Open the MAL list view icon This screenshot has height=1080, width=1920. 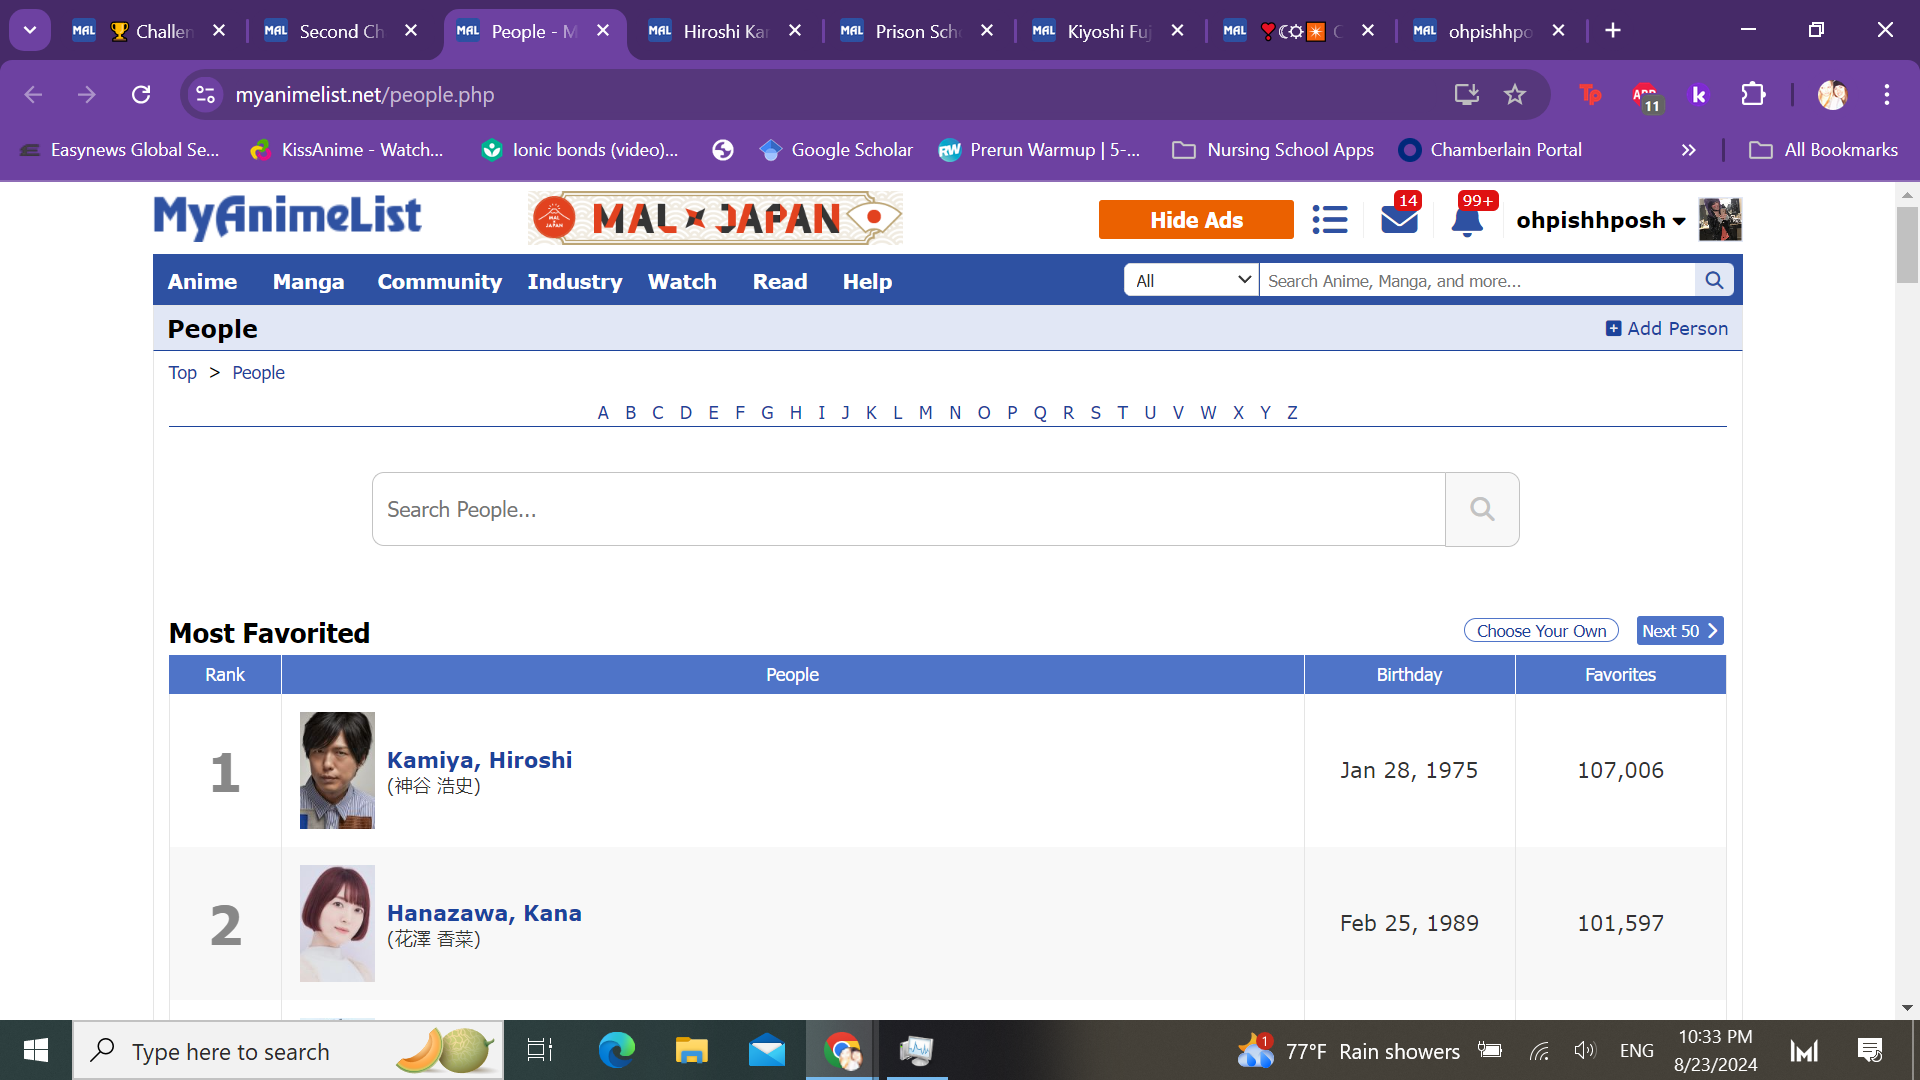[1329, 219]
